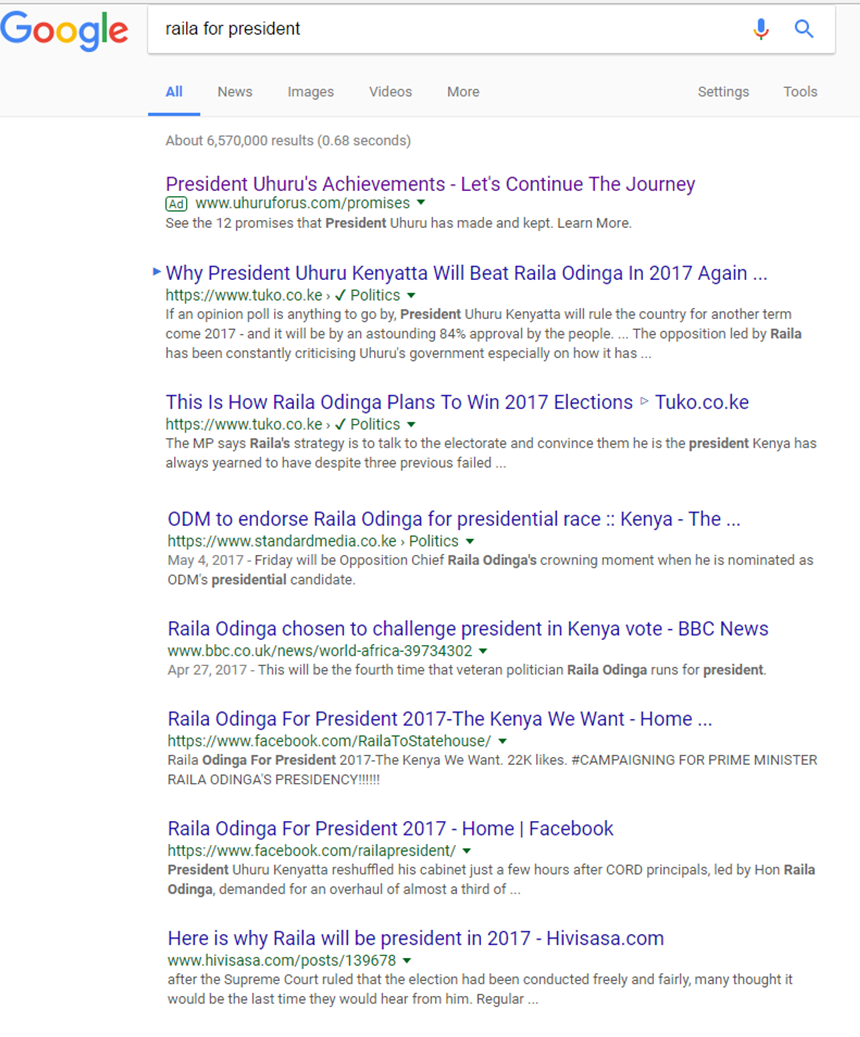Open 'Why President Uhuru Kenyatta Will Beat Raila' result
This screenshot has height=1037, width=860.
click(466, 273)
